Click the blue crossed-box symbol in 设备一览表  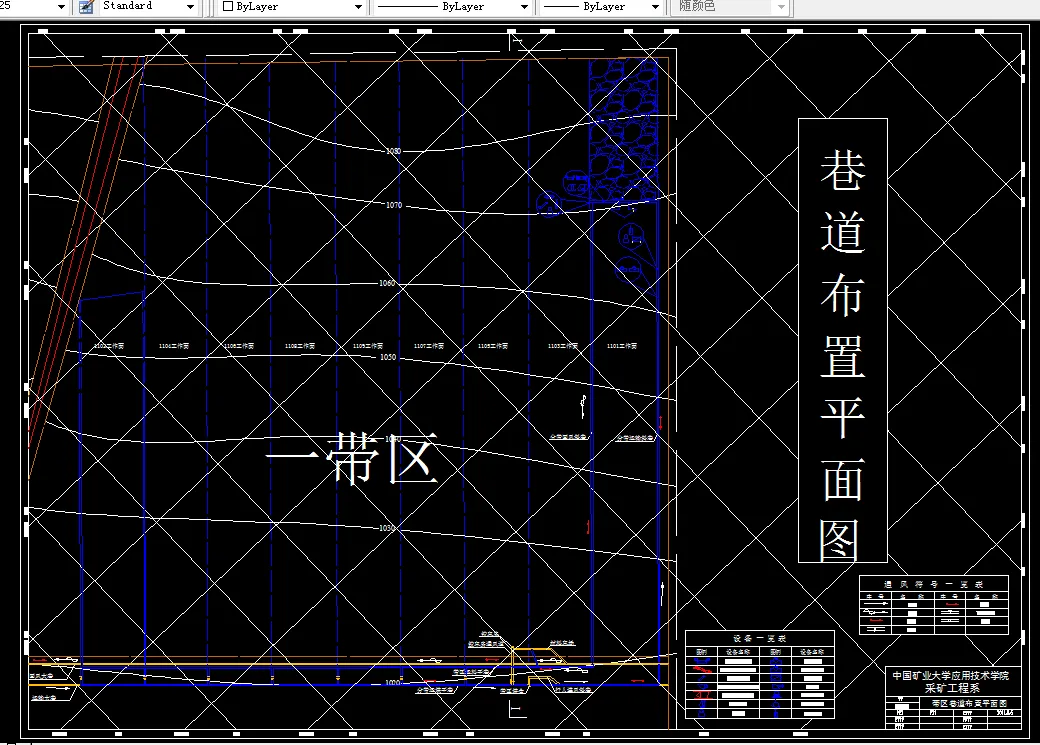[x=776, y=677]
